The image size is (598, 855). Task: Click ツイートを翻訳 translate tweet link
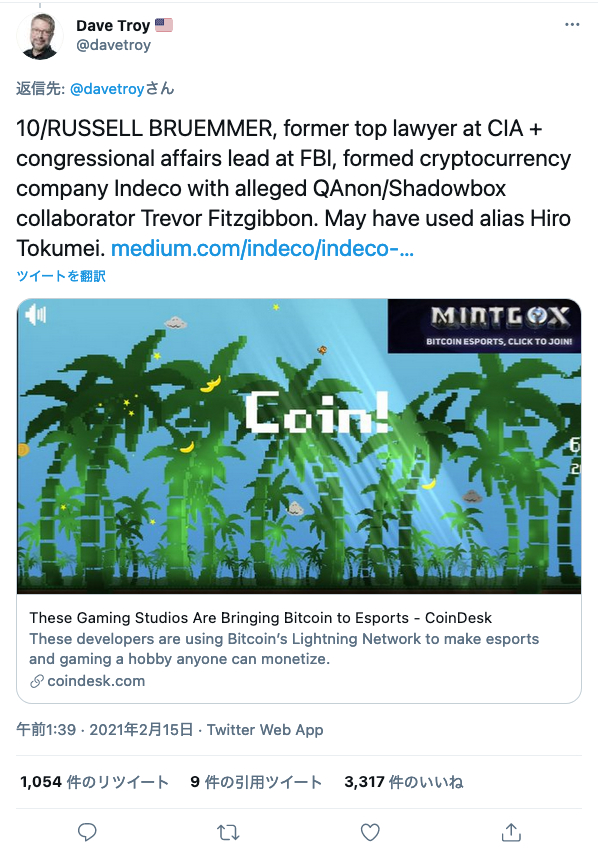coord(61,276)
